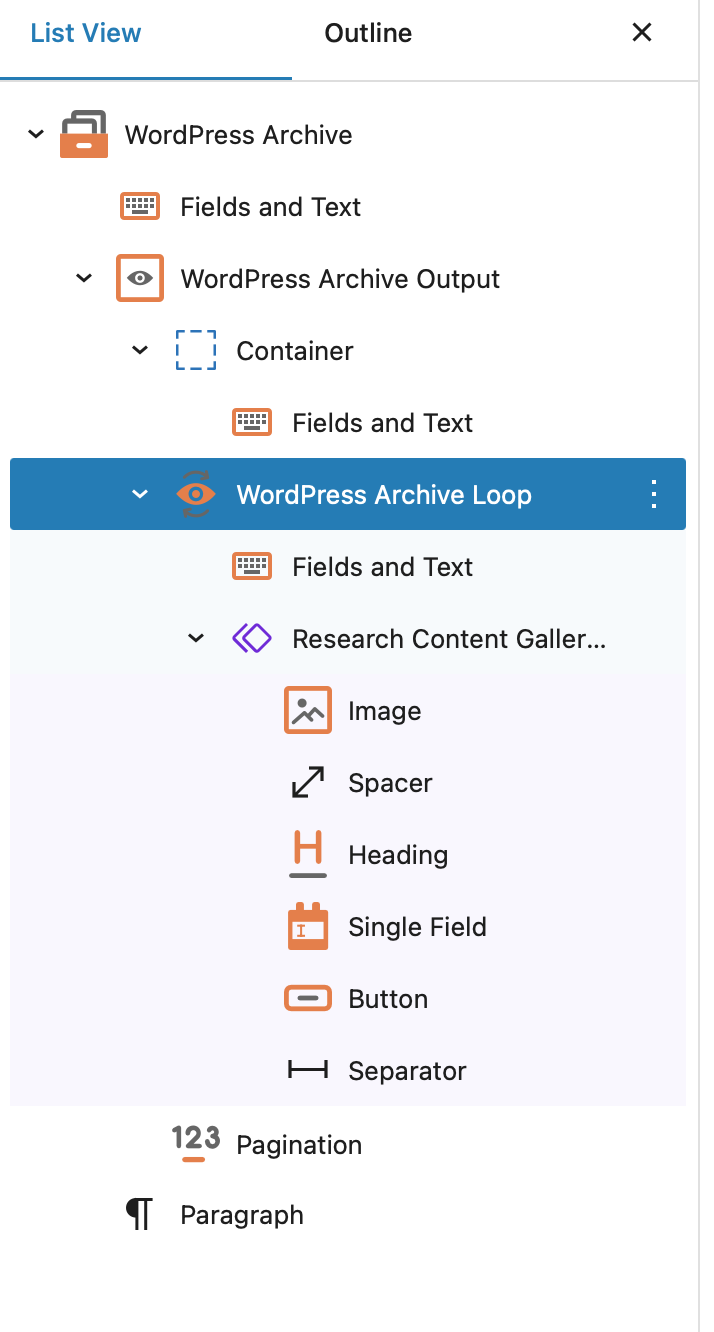Click the Paragraph pilcrow icon

click(x=140, y=1215)
